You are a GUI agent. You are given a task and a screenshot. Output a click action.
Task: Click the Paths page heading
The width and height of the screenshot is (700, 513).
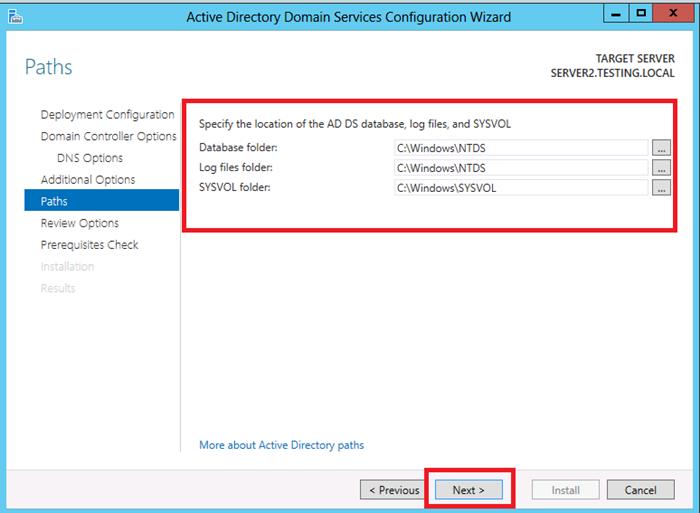tap(48, 67)
